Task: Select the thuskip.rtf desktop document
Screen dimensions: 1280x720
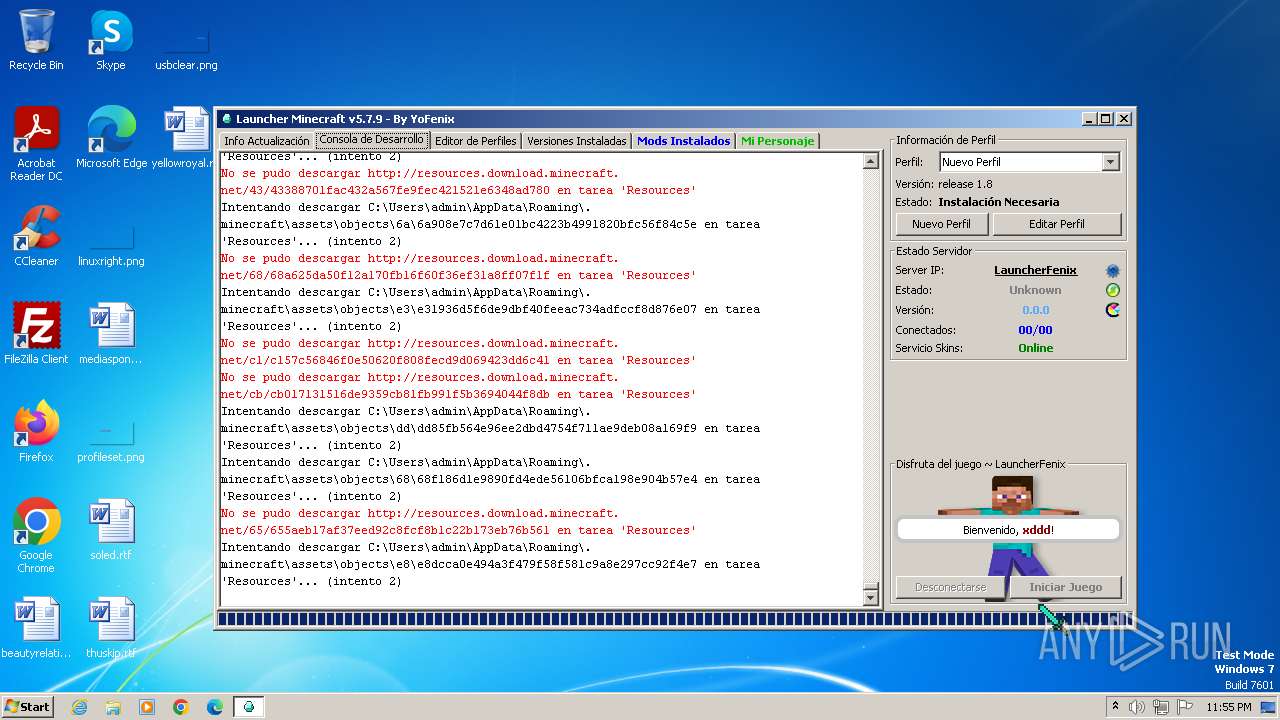Action: (x=111, y=628)
